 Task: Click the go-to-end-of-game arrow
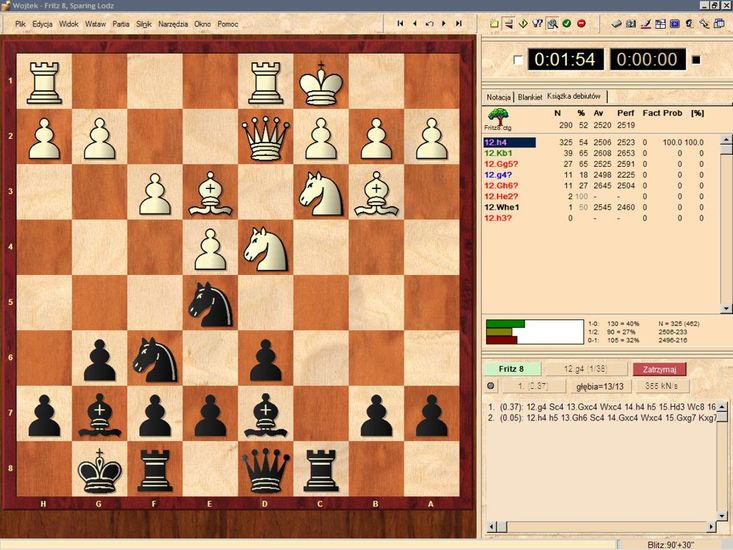click(x=458, y=22)
